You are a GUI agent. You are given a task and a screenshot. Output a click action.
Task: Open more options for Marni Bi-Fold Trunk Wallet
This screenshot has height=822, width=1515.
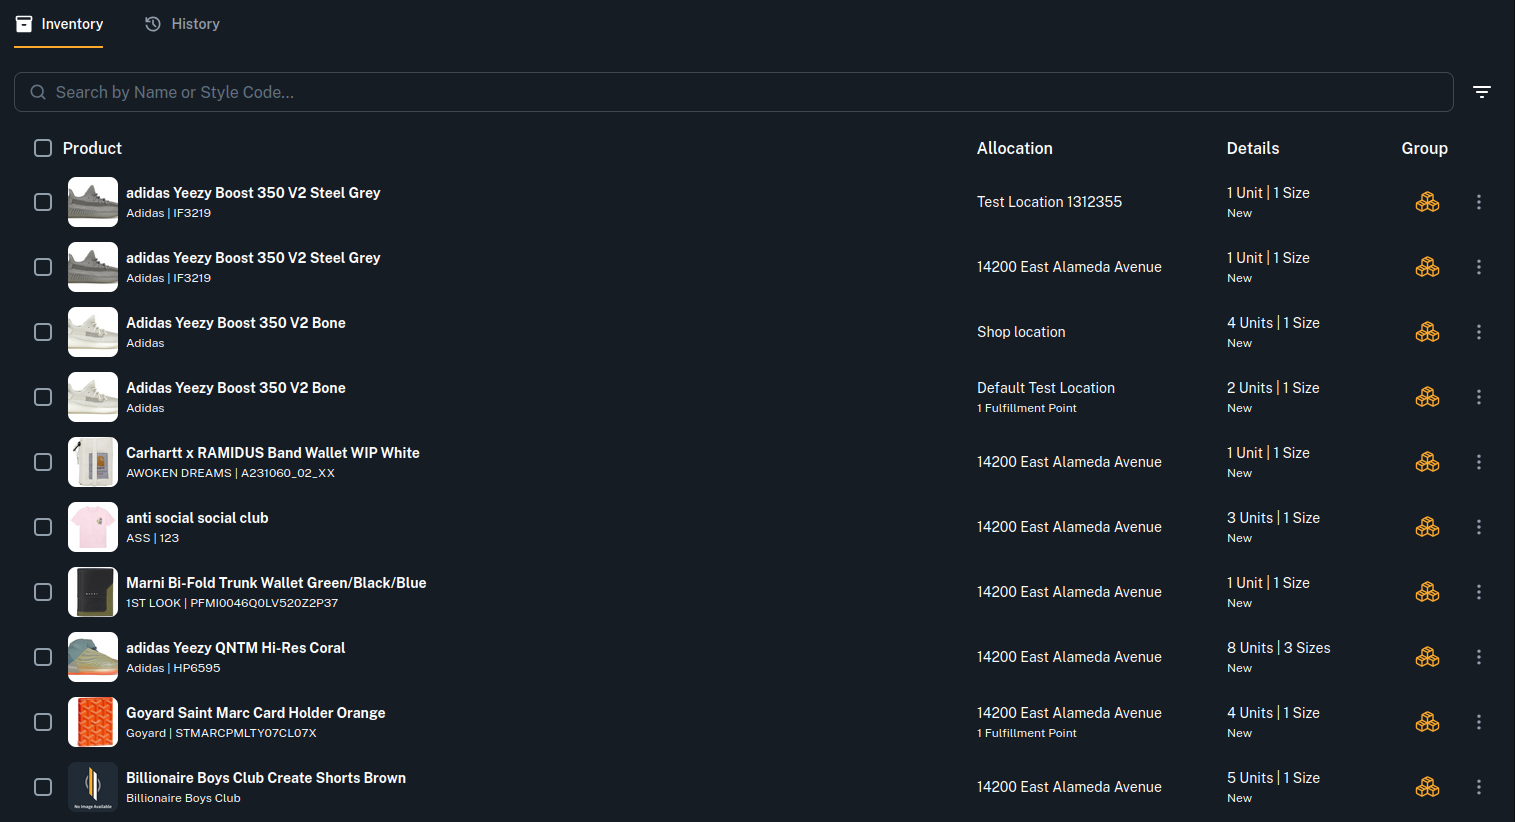click(1479, 592)
